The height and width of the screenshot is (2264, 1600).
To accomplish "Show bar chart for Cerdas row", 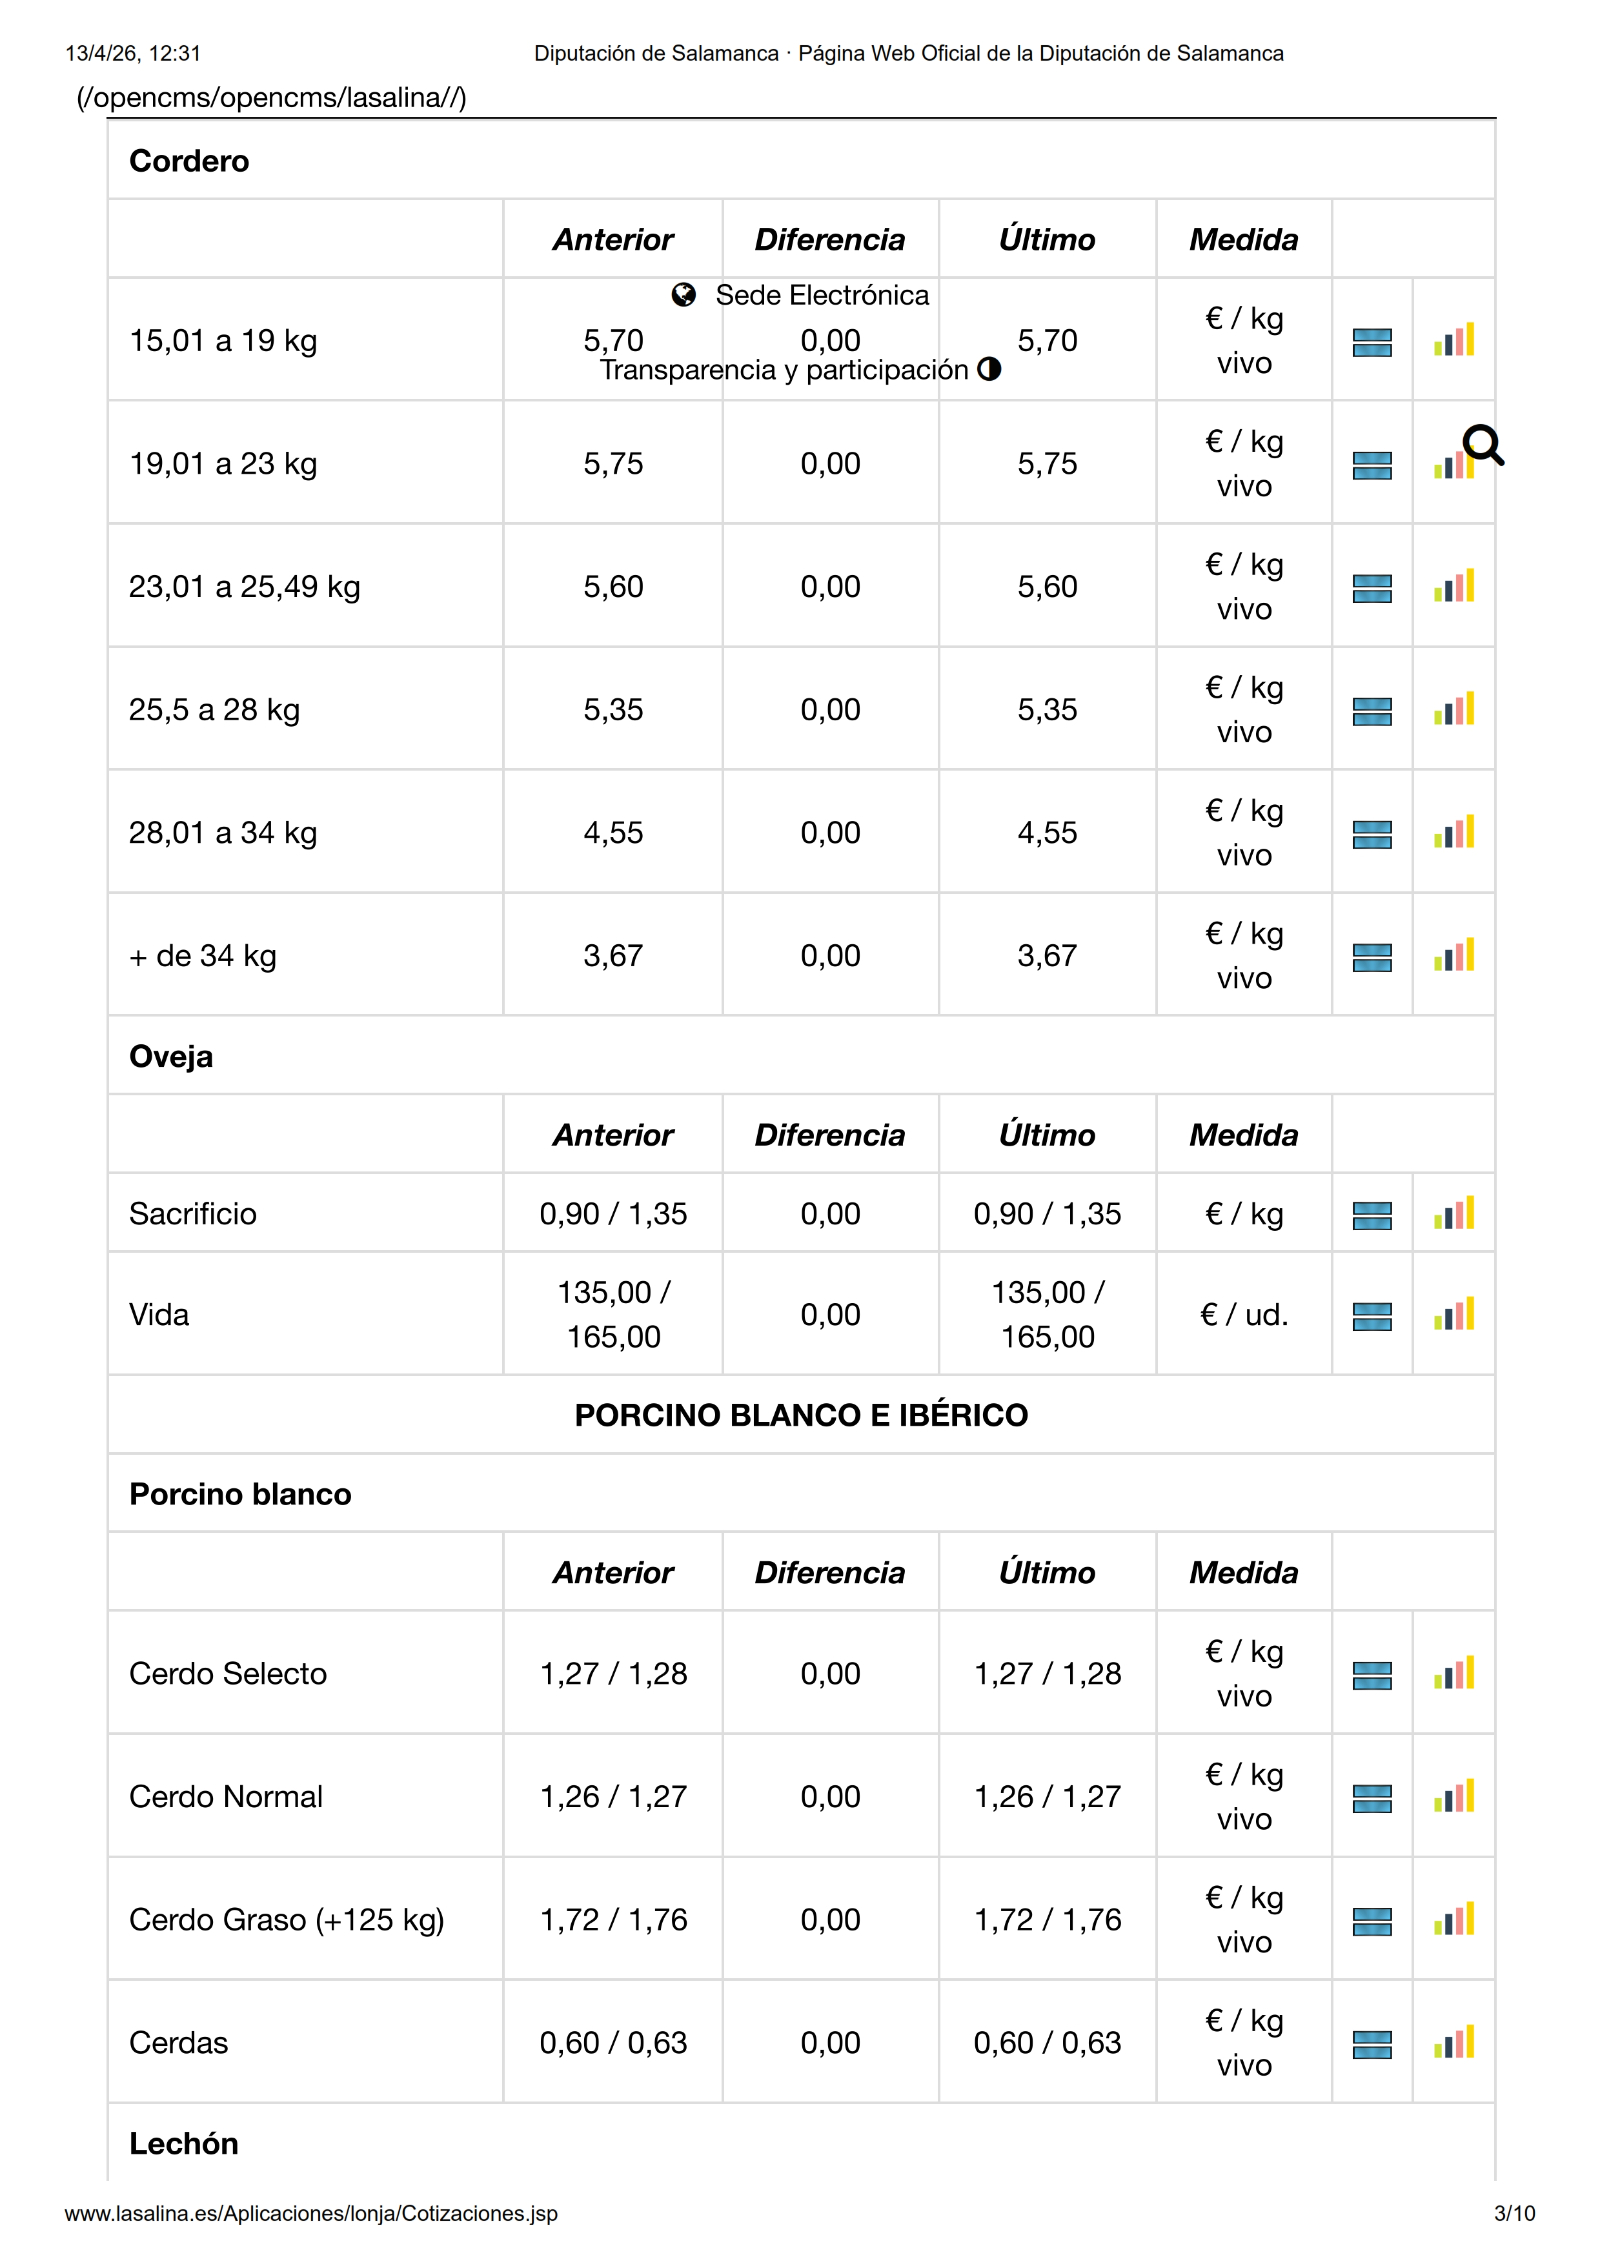I will tap(1453, 2043).
